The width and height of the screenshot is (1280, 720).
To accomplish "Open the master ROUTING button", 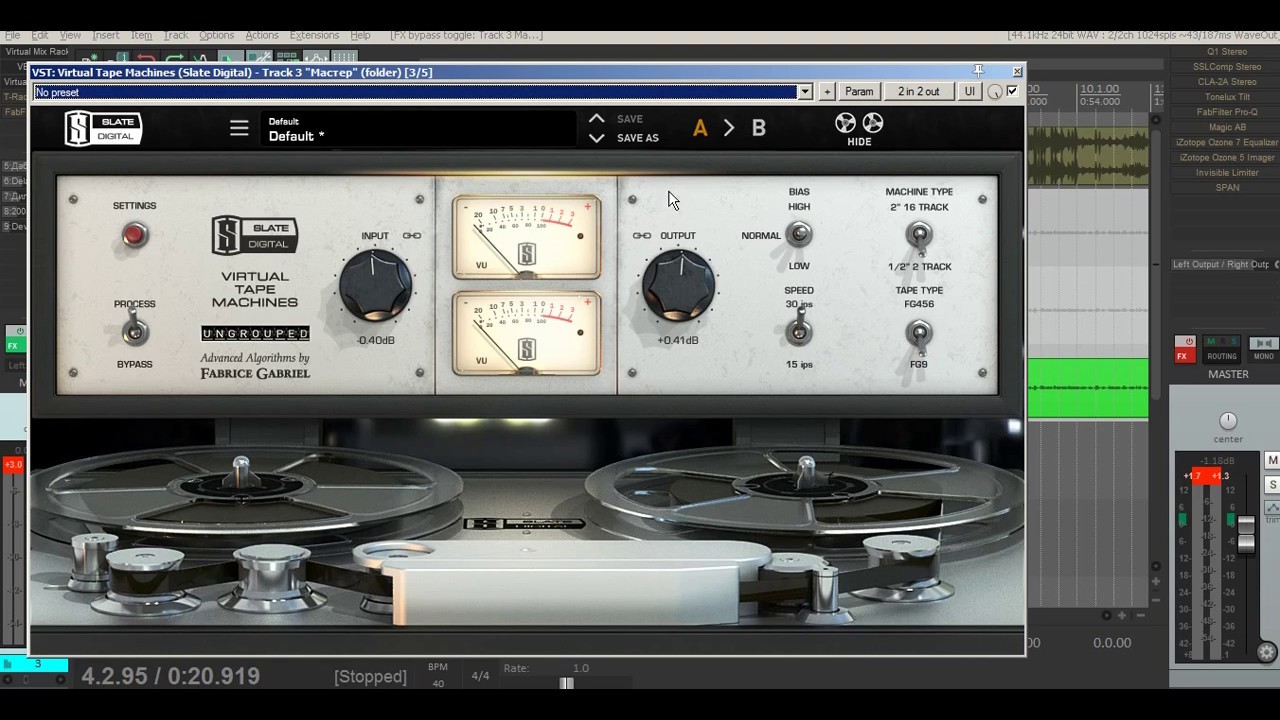I will [x=1221, y=349].
